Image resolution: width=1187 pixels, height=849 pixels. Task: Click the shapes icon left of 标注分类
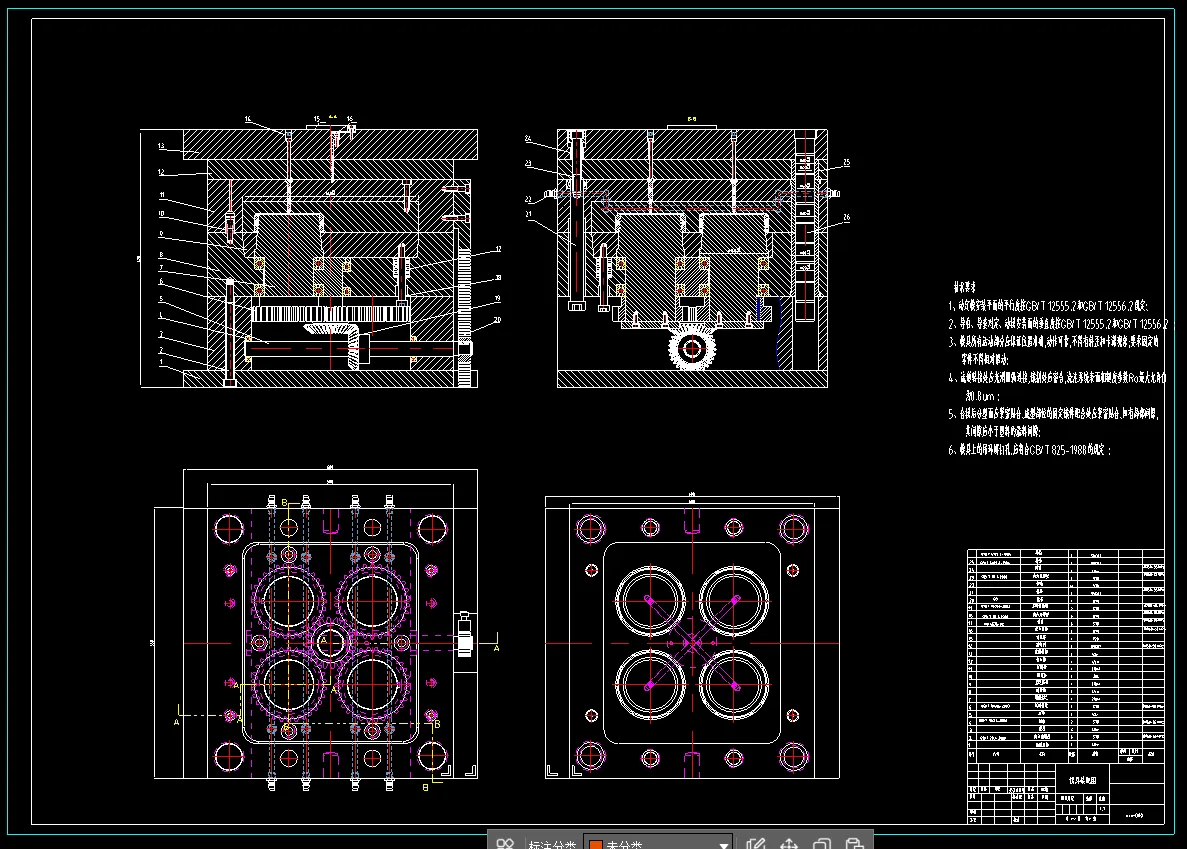click(505, 844)
